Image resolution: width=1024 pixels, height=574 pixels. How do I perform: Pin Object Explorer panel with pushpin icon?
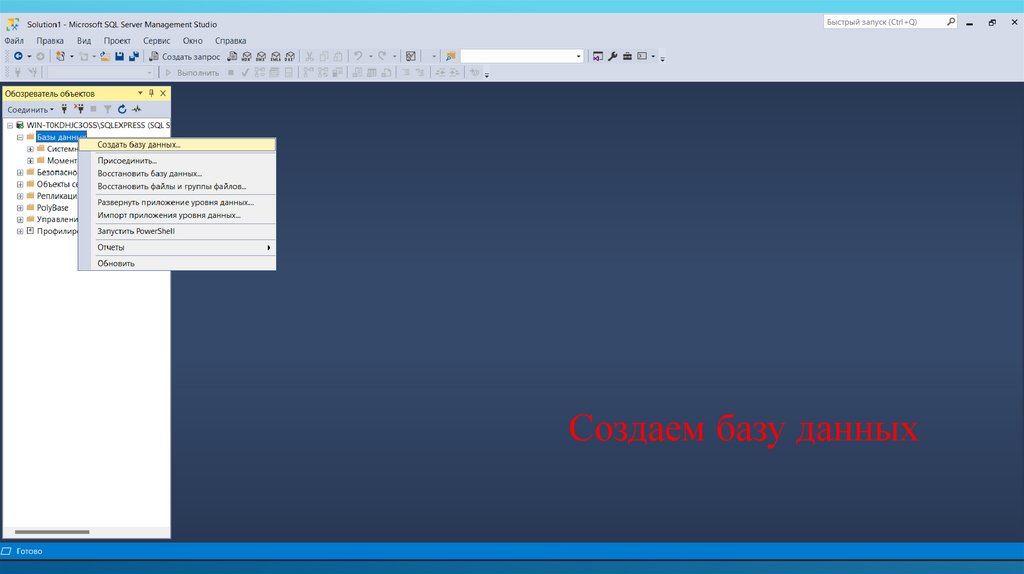coord(152,93)
